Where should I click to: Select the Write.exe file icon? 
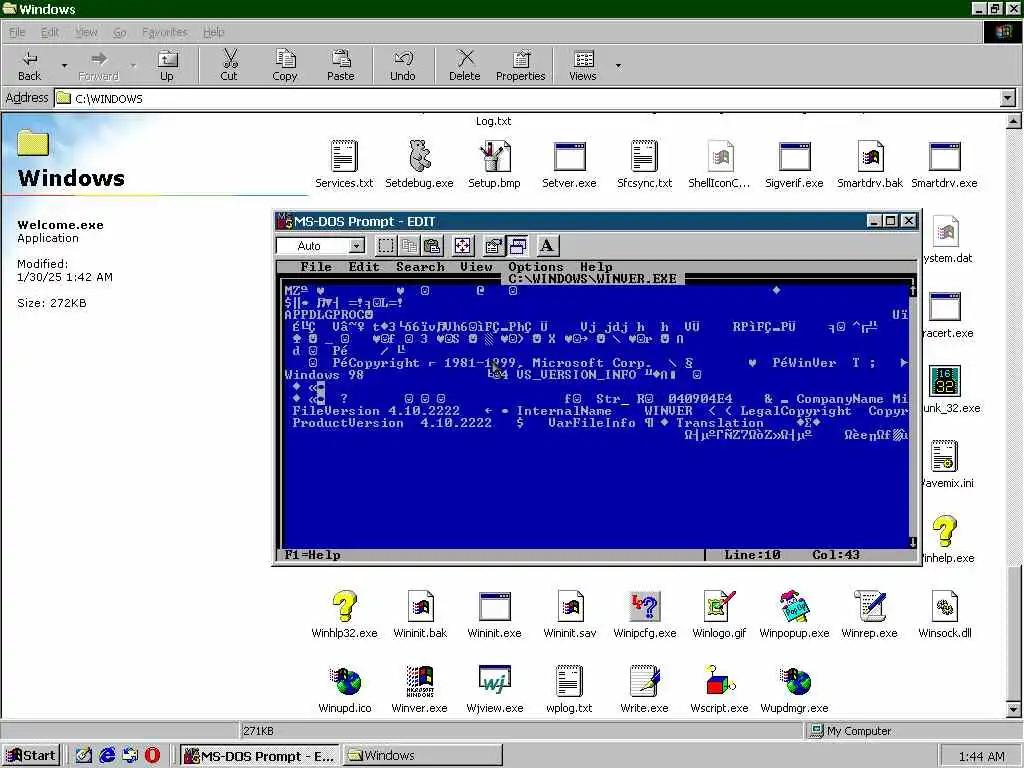pyautogui.click(x=644, y=682)
